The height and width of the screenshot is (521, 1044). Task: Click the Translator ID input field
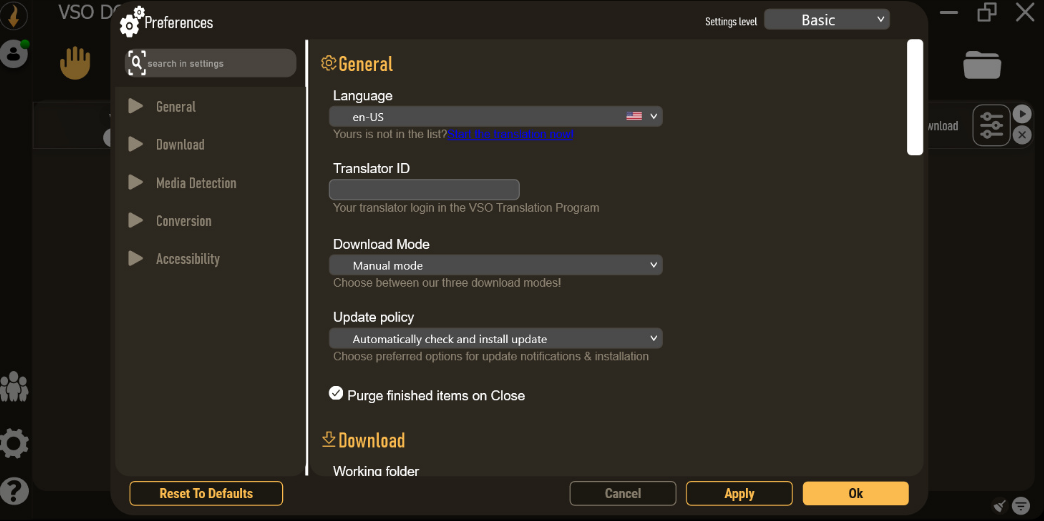coord(424,189)
